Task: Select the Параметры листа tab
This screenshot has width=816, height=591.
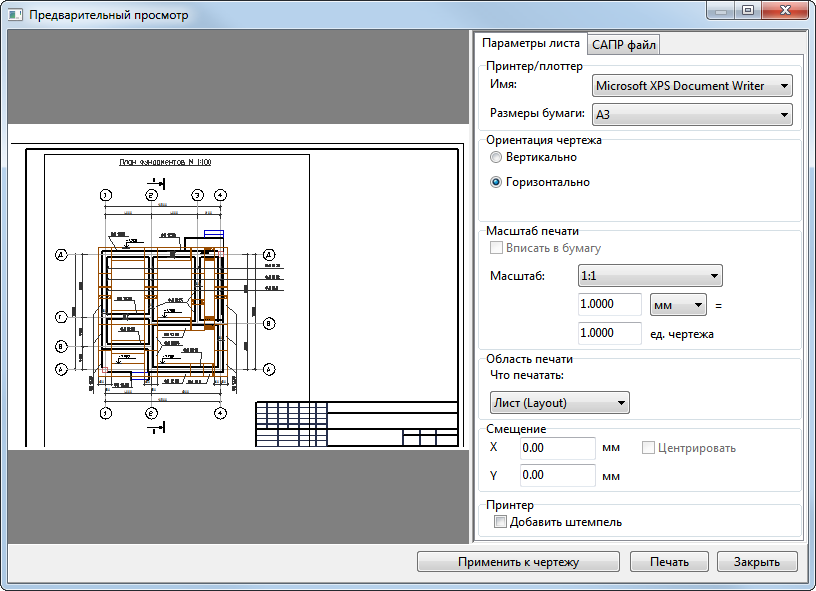Action: click(x=529, y=44)
